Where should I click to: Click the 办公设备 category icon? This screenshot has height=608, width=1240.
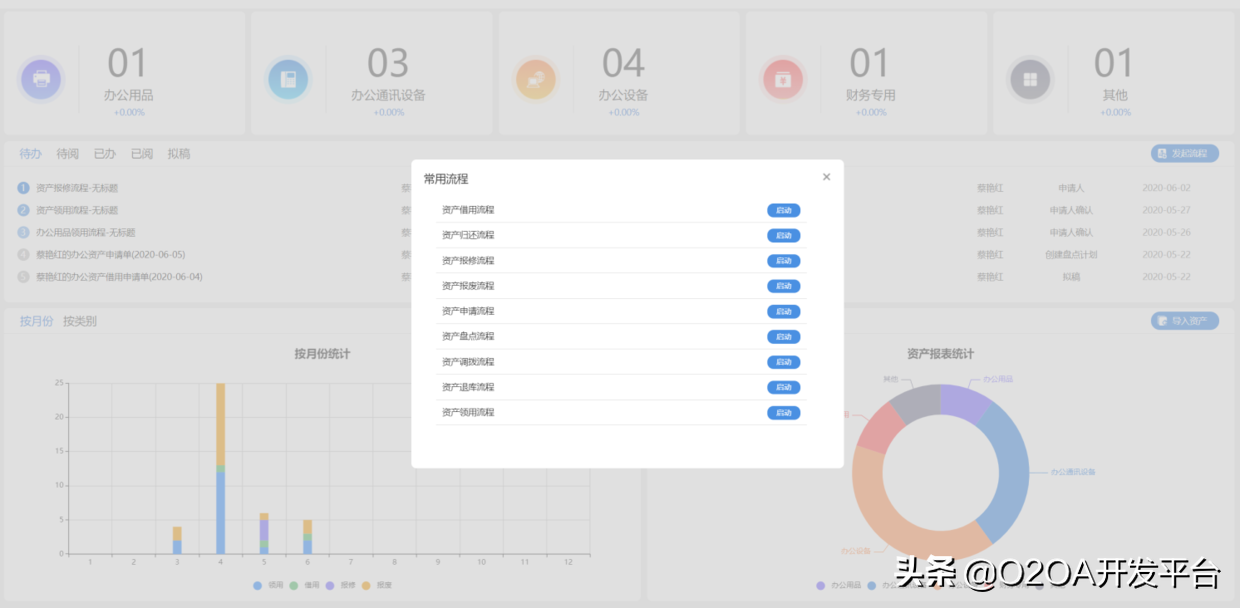537,78
